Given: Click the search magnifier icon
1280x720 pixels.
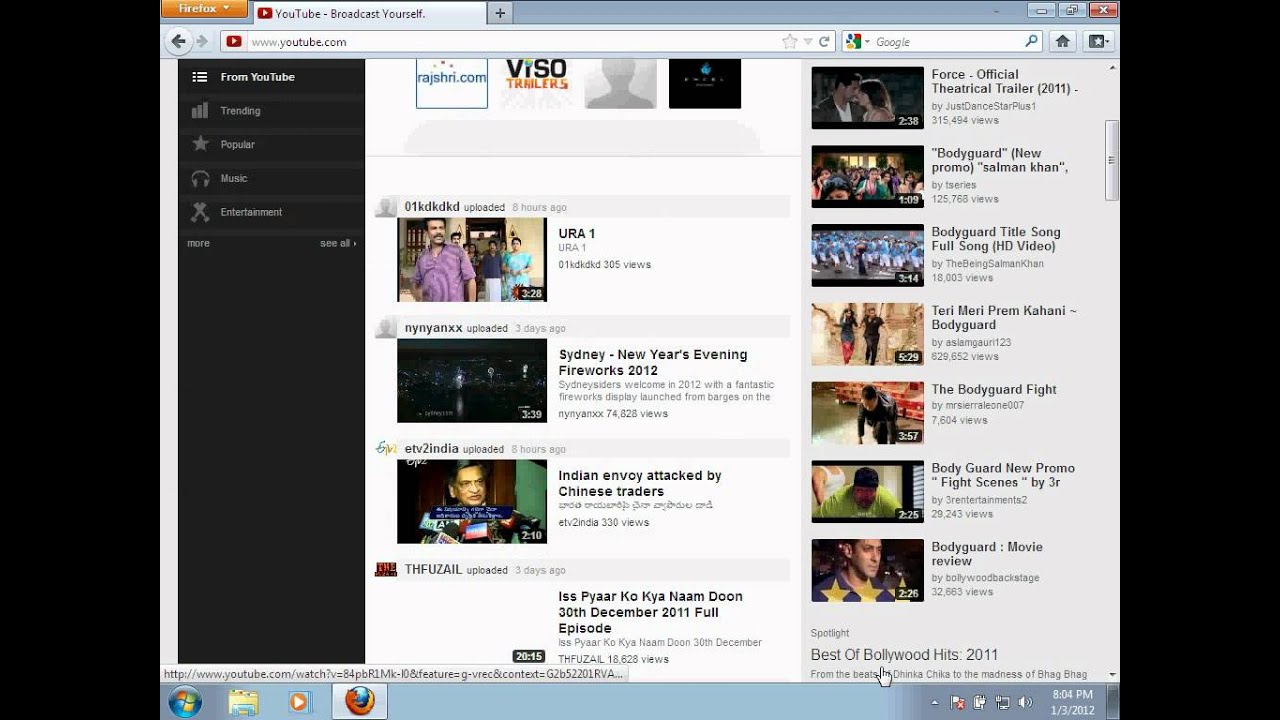Looking at the screenshot, I should (x=1032, y=41).
